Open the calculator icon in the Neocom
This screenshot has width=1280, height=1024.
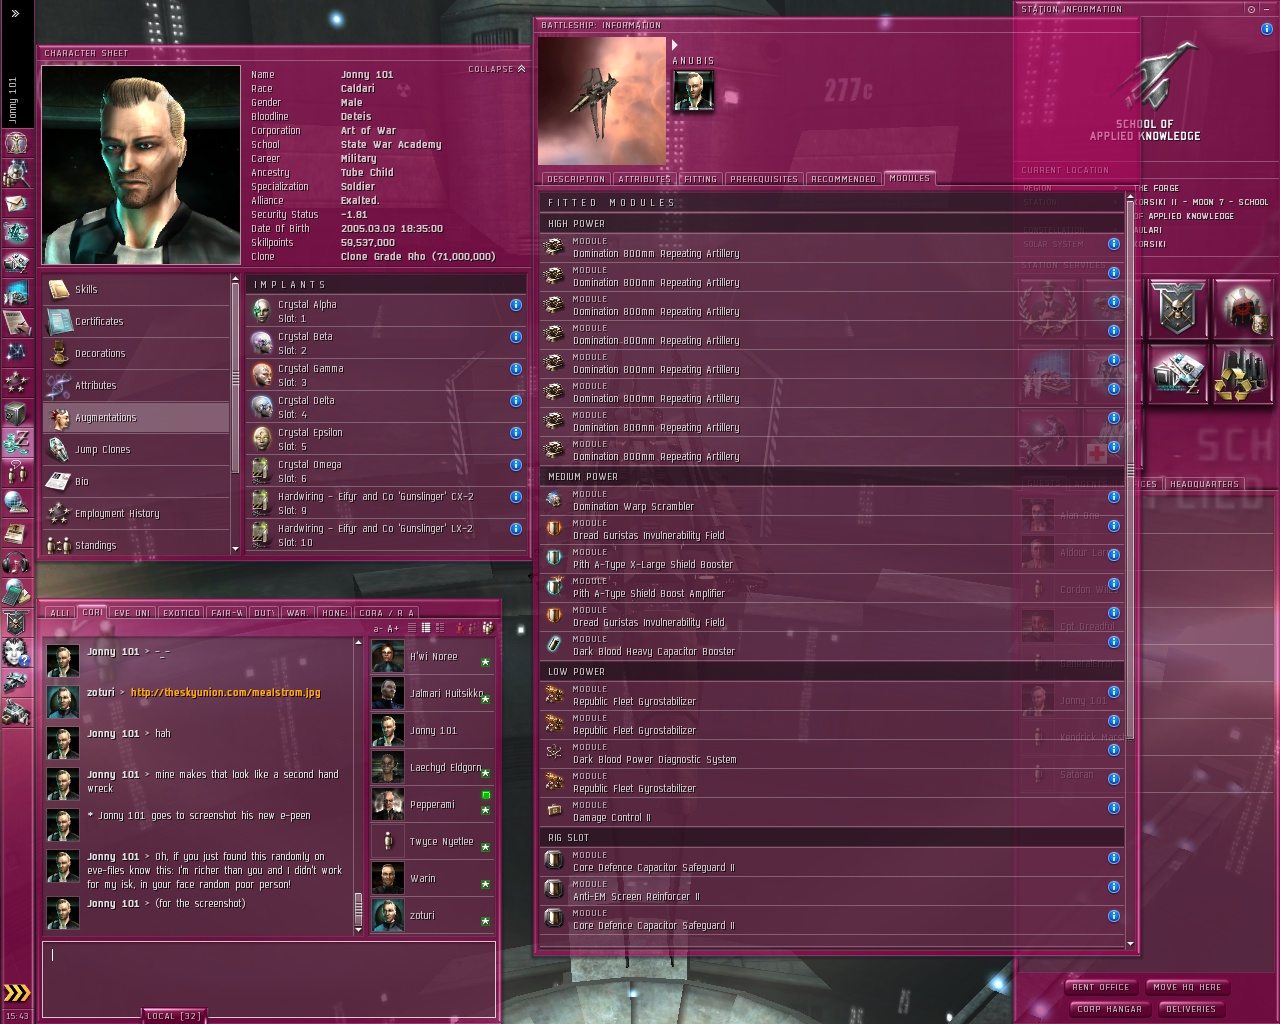click(x=16, y=593)
